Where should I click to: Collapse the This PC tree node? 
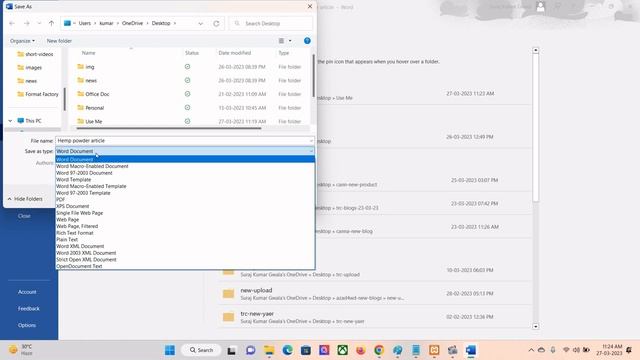10,121
